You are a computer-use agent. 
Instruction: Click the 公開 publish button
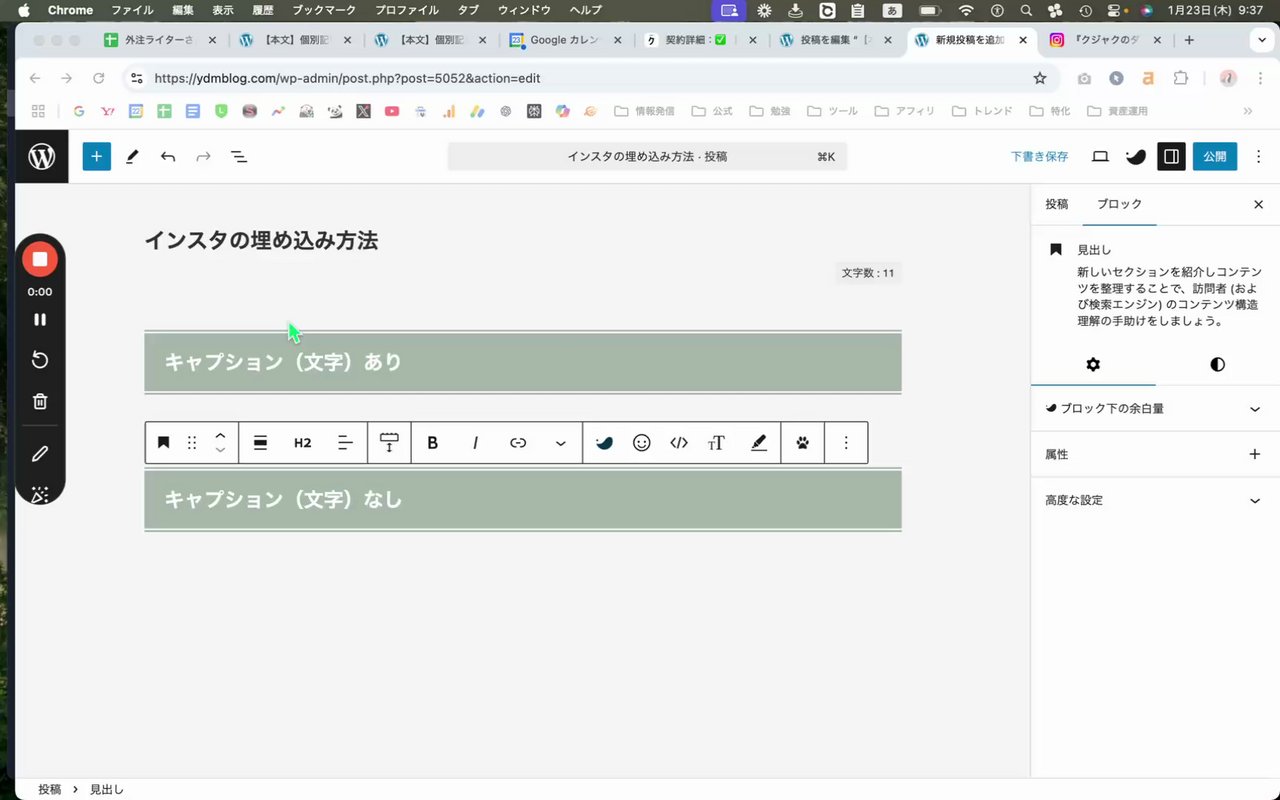pos(1215,156)
